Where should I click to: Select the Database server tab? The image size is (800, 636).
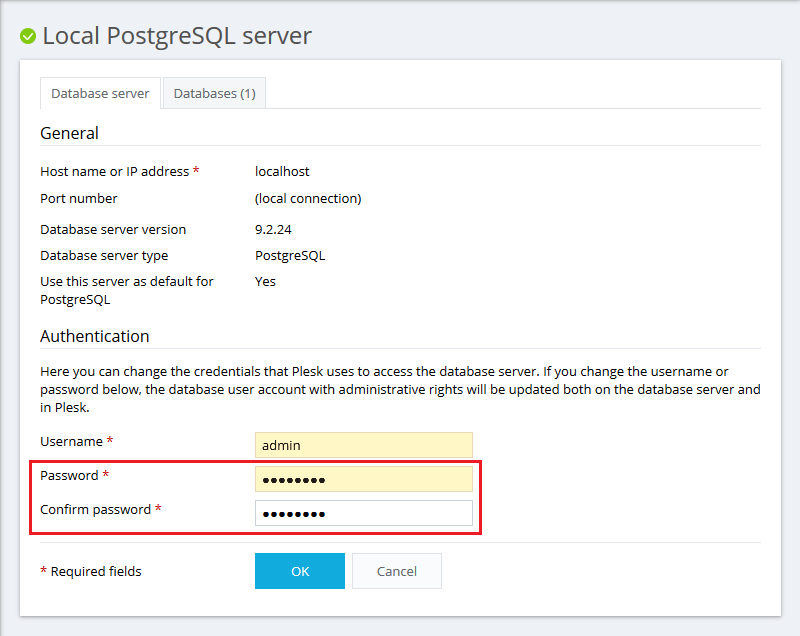[x=100, y=93]
